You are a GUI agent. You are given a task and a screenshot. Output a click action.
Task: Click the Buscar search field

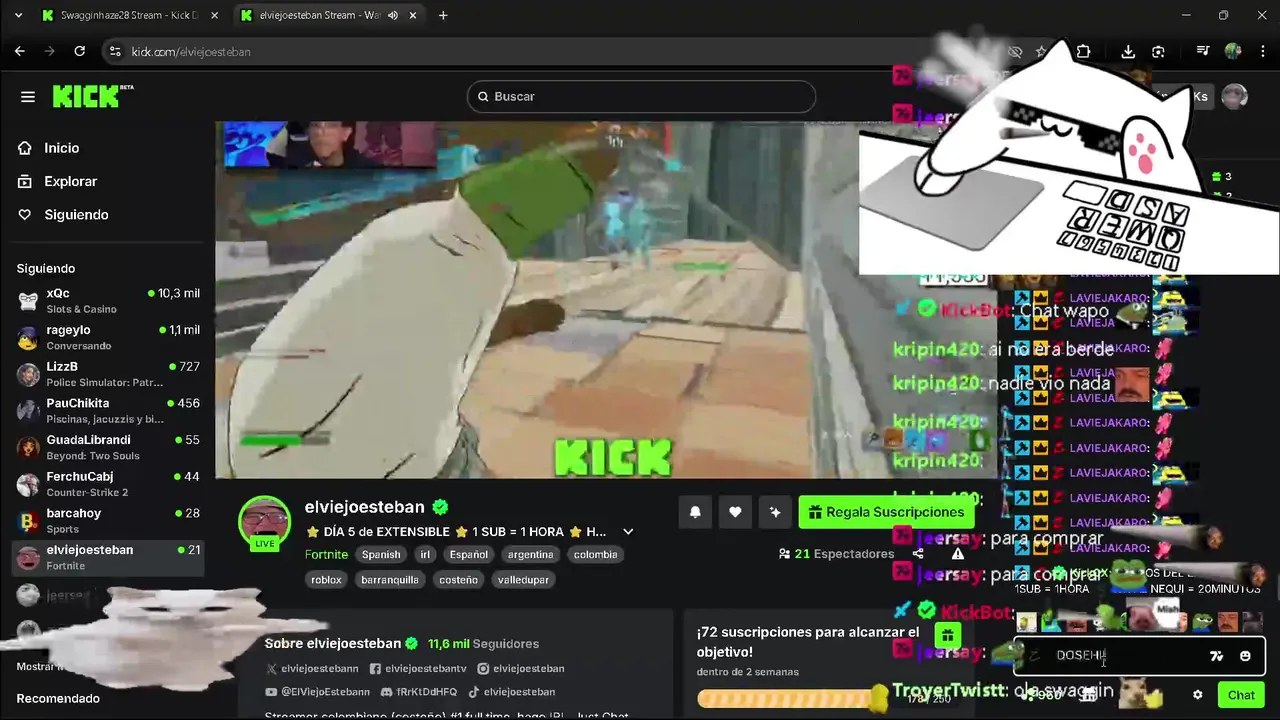pos(641,96)
